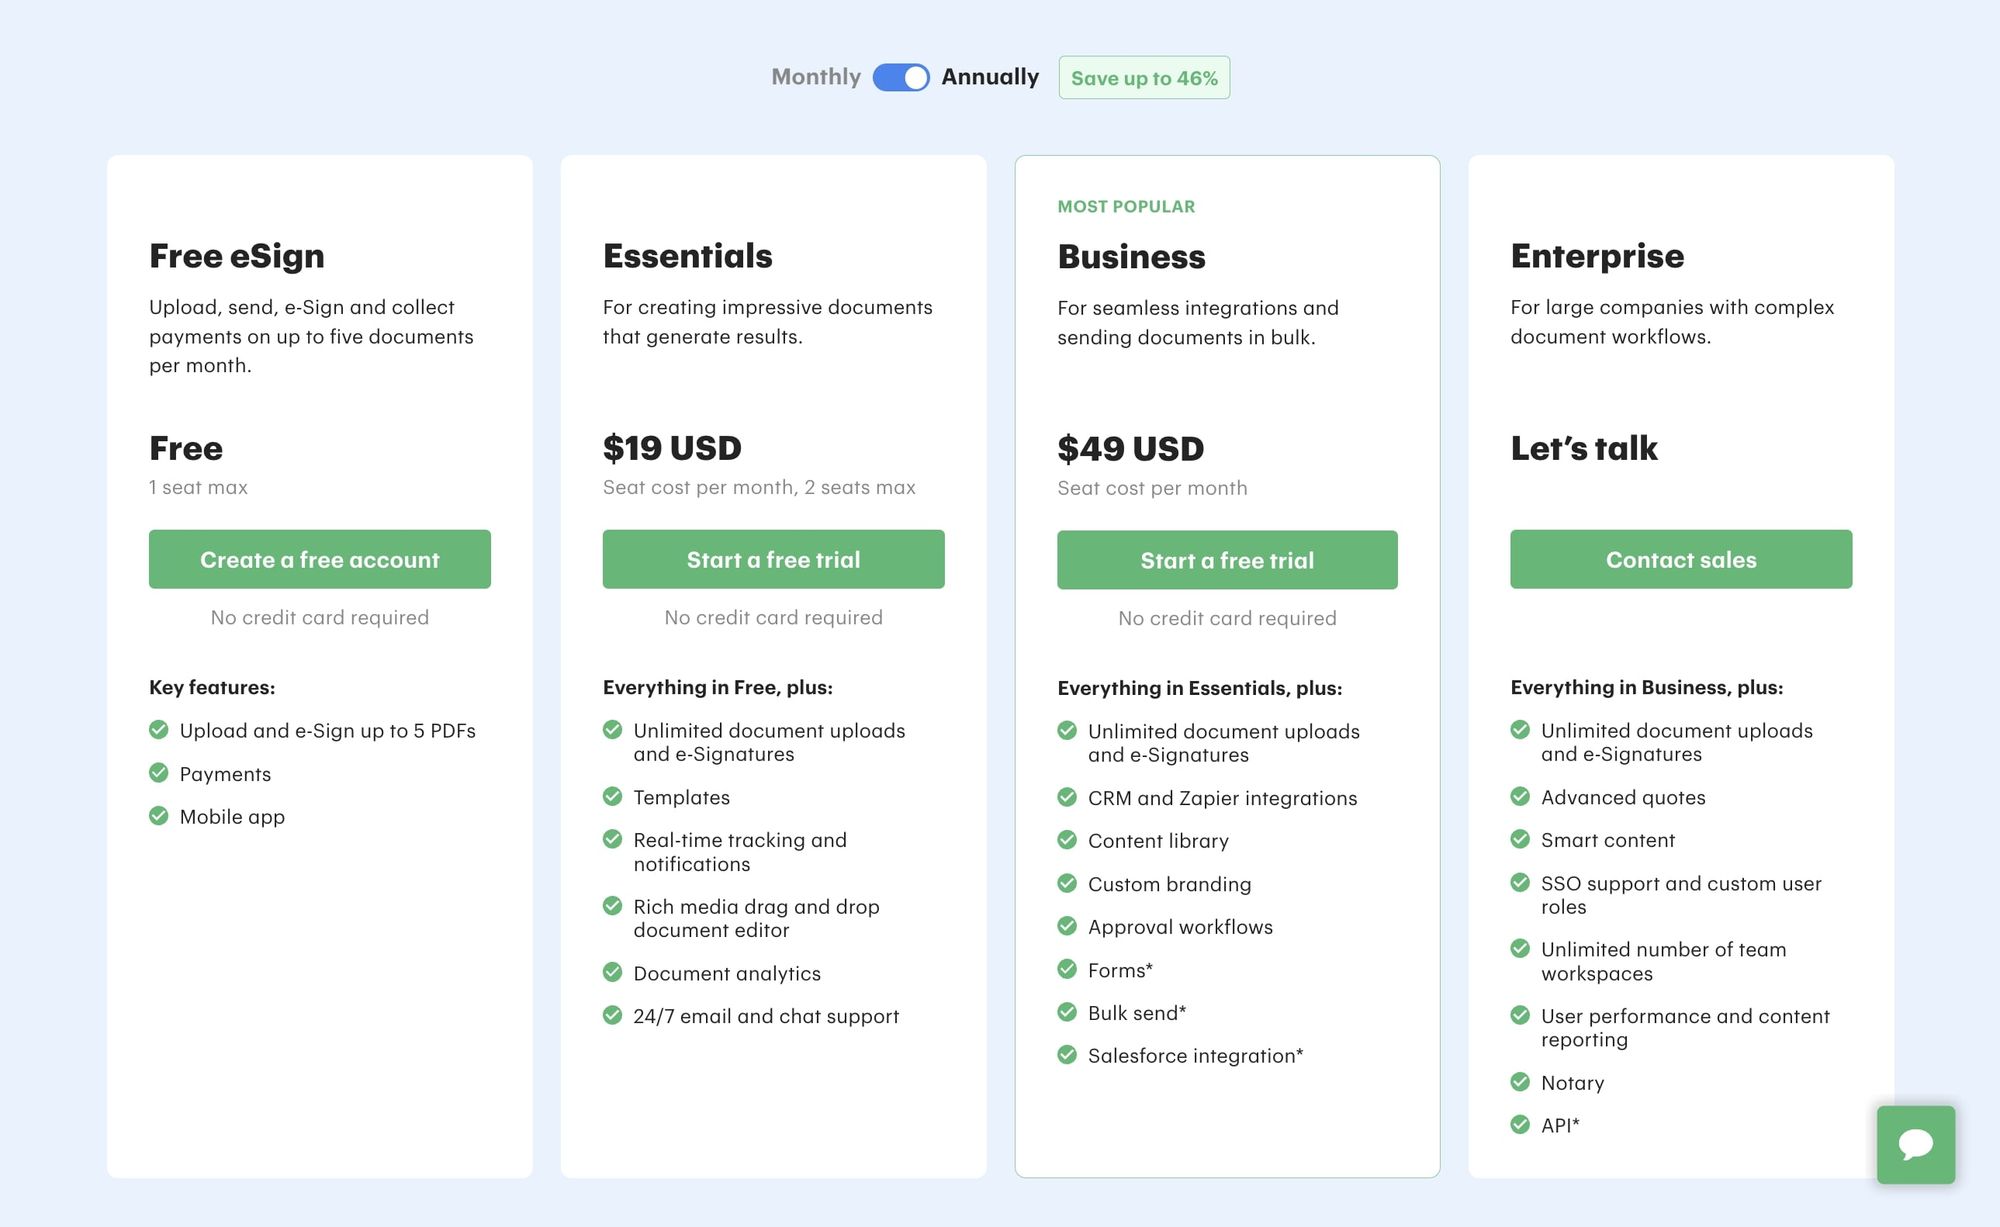Toggle the Monthly/Annually billing switch
This screenshot has height=1227, width=2000.
pyautogui.click(x=901, y=77)
